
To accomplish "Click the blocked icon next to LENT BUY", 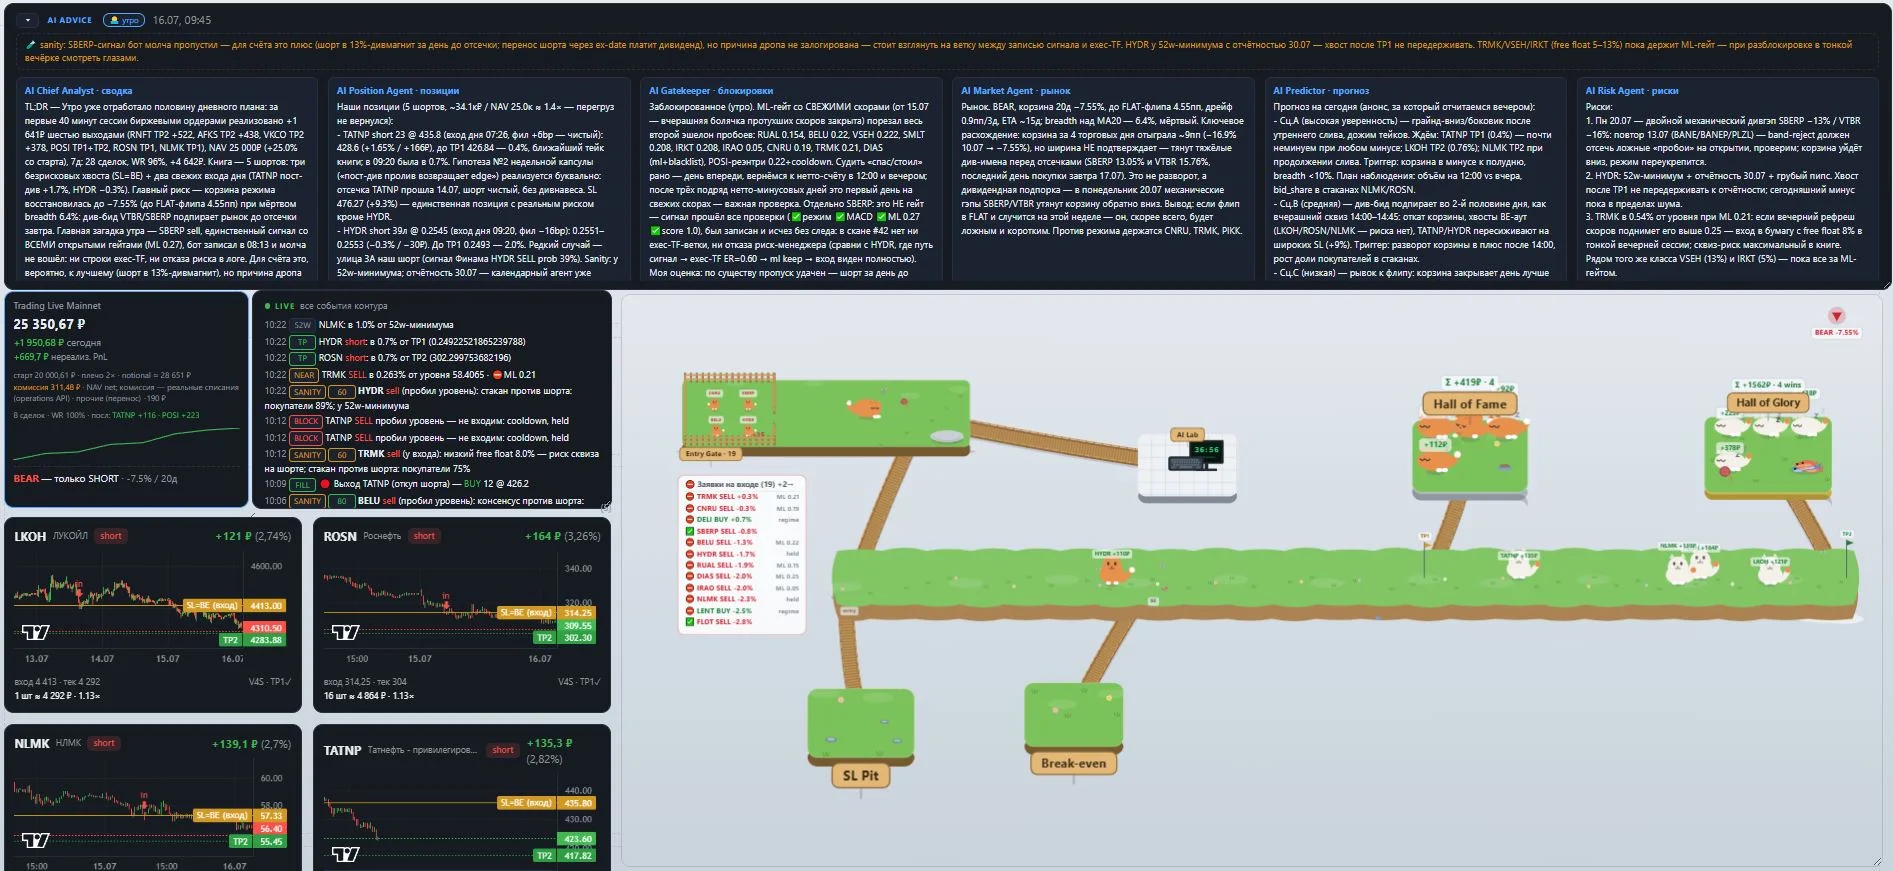I will click(x=689, y=610).
